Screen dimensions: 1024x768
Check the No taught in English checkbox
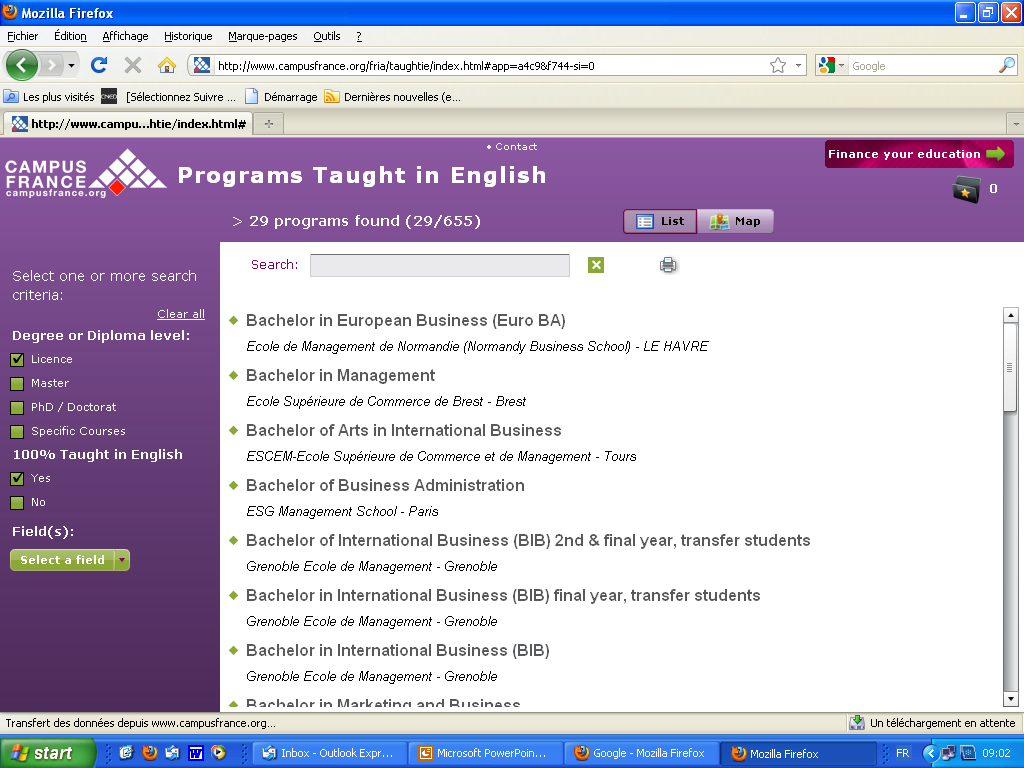click(18, 502)
